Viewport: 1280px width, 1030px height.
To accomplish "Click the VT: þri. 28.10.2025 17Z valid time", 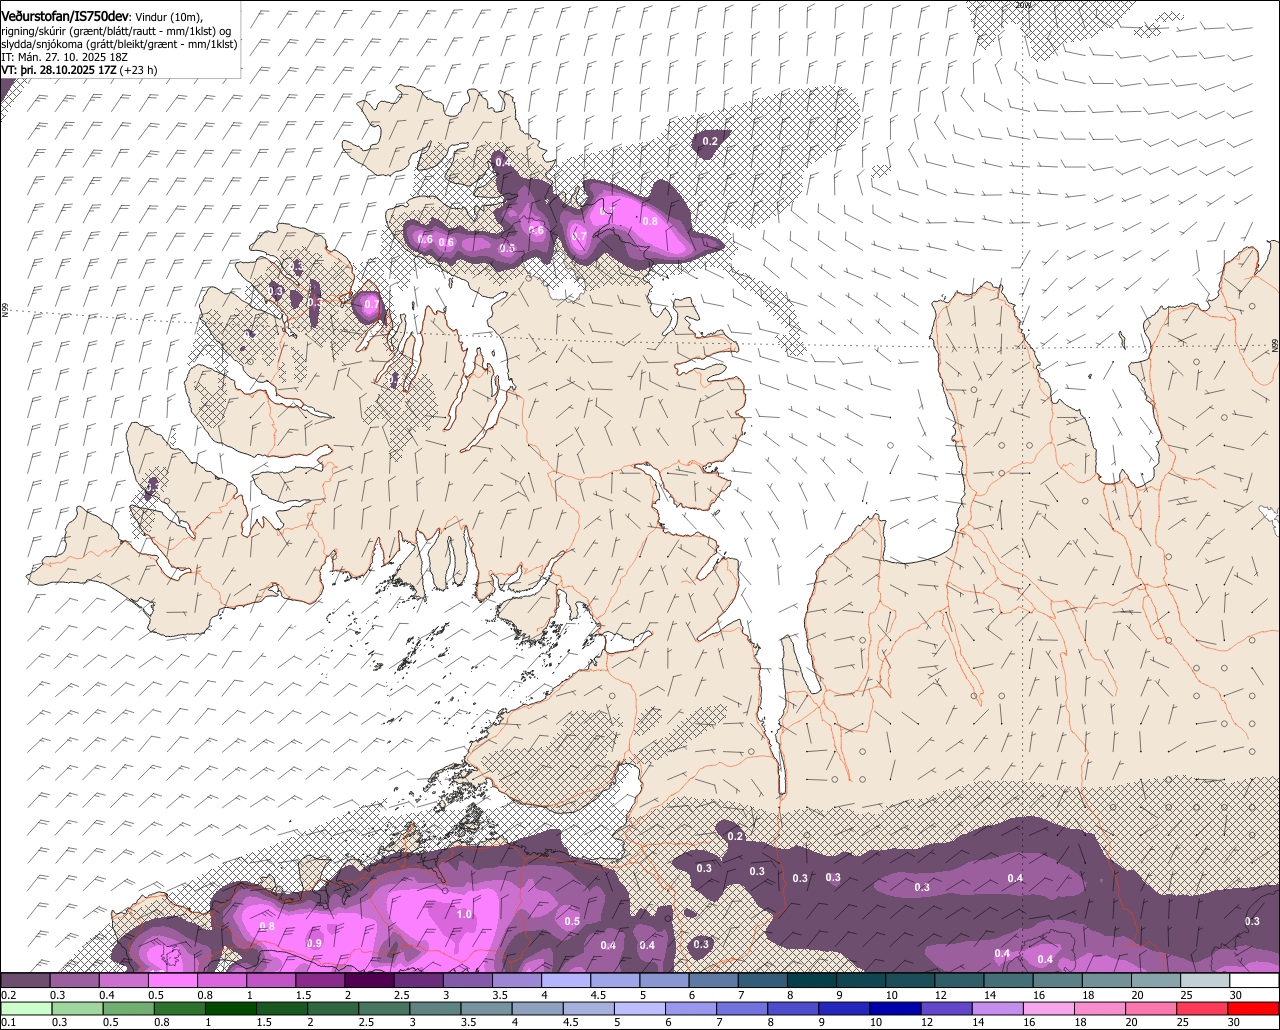I will pyautogui.click(x=58, y=70).
